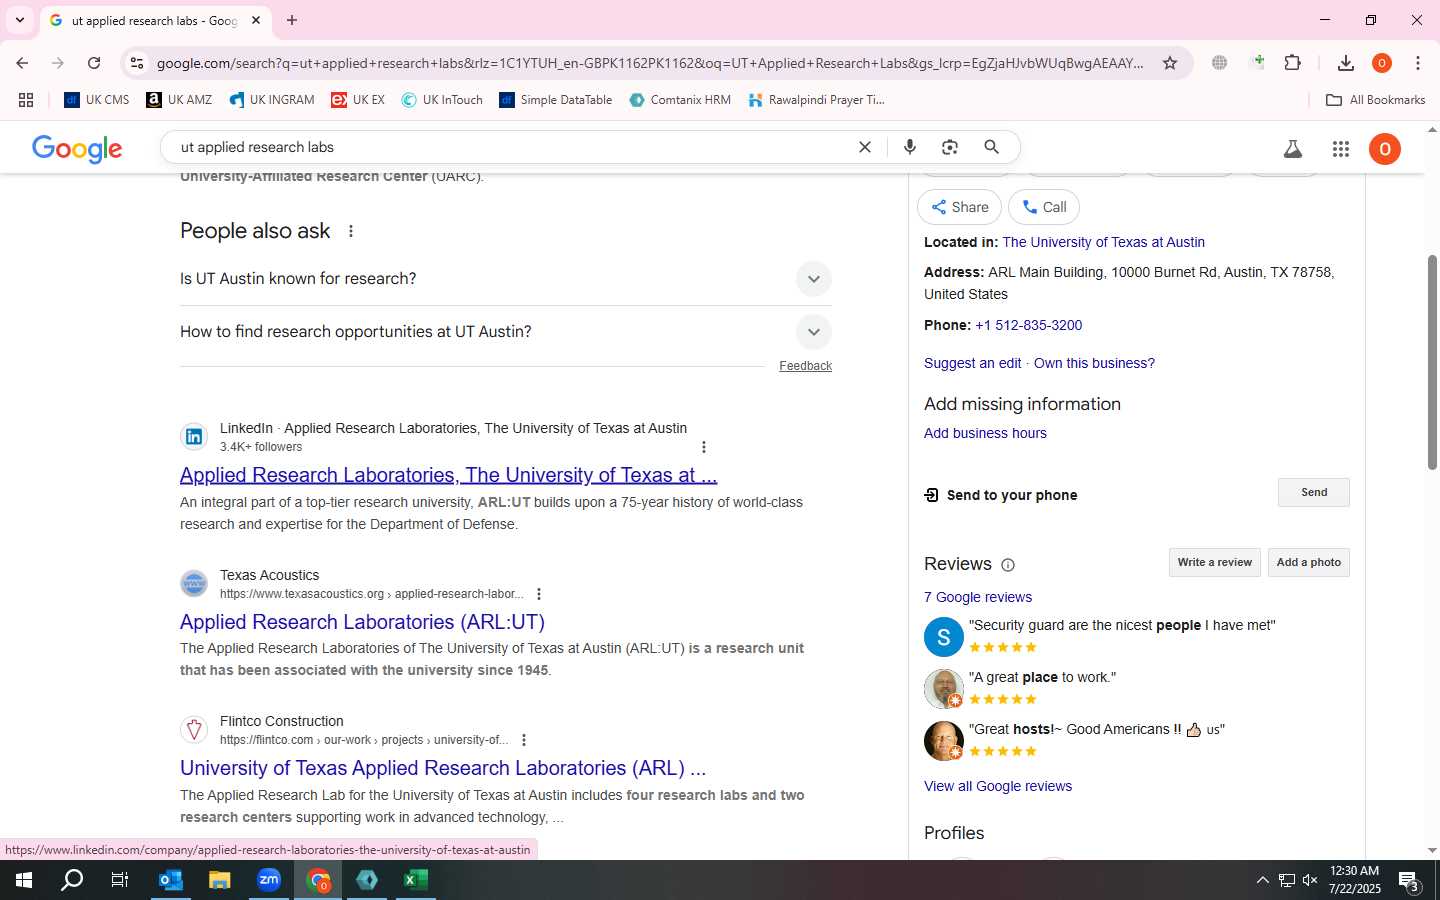
Task: Click Own this business? link
Action: point(1094,363)
